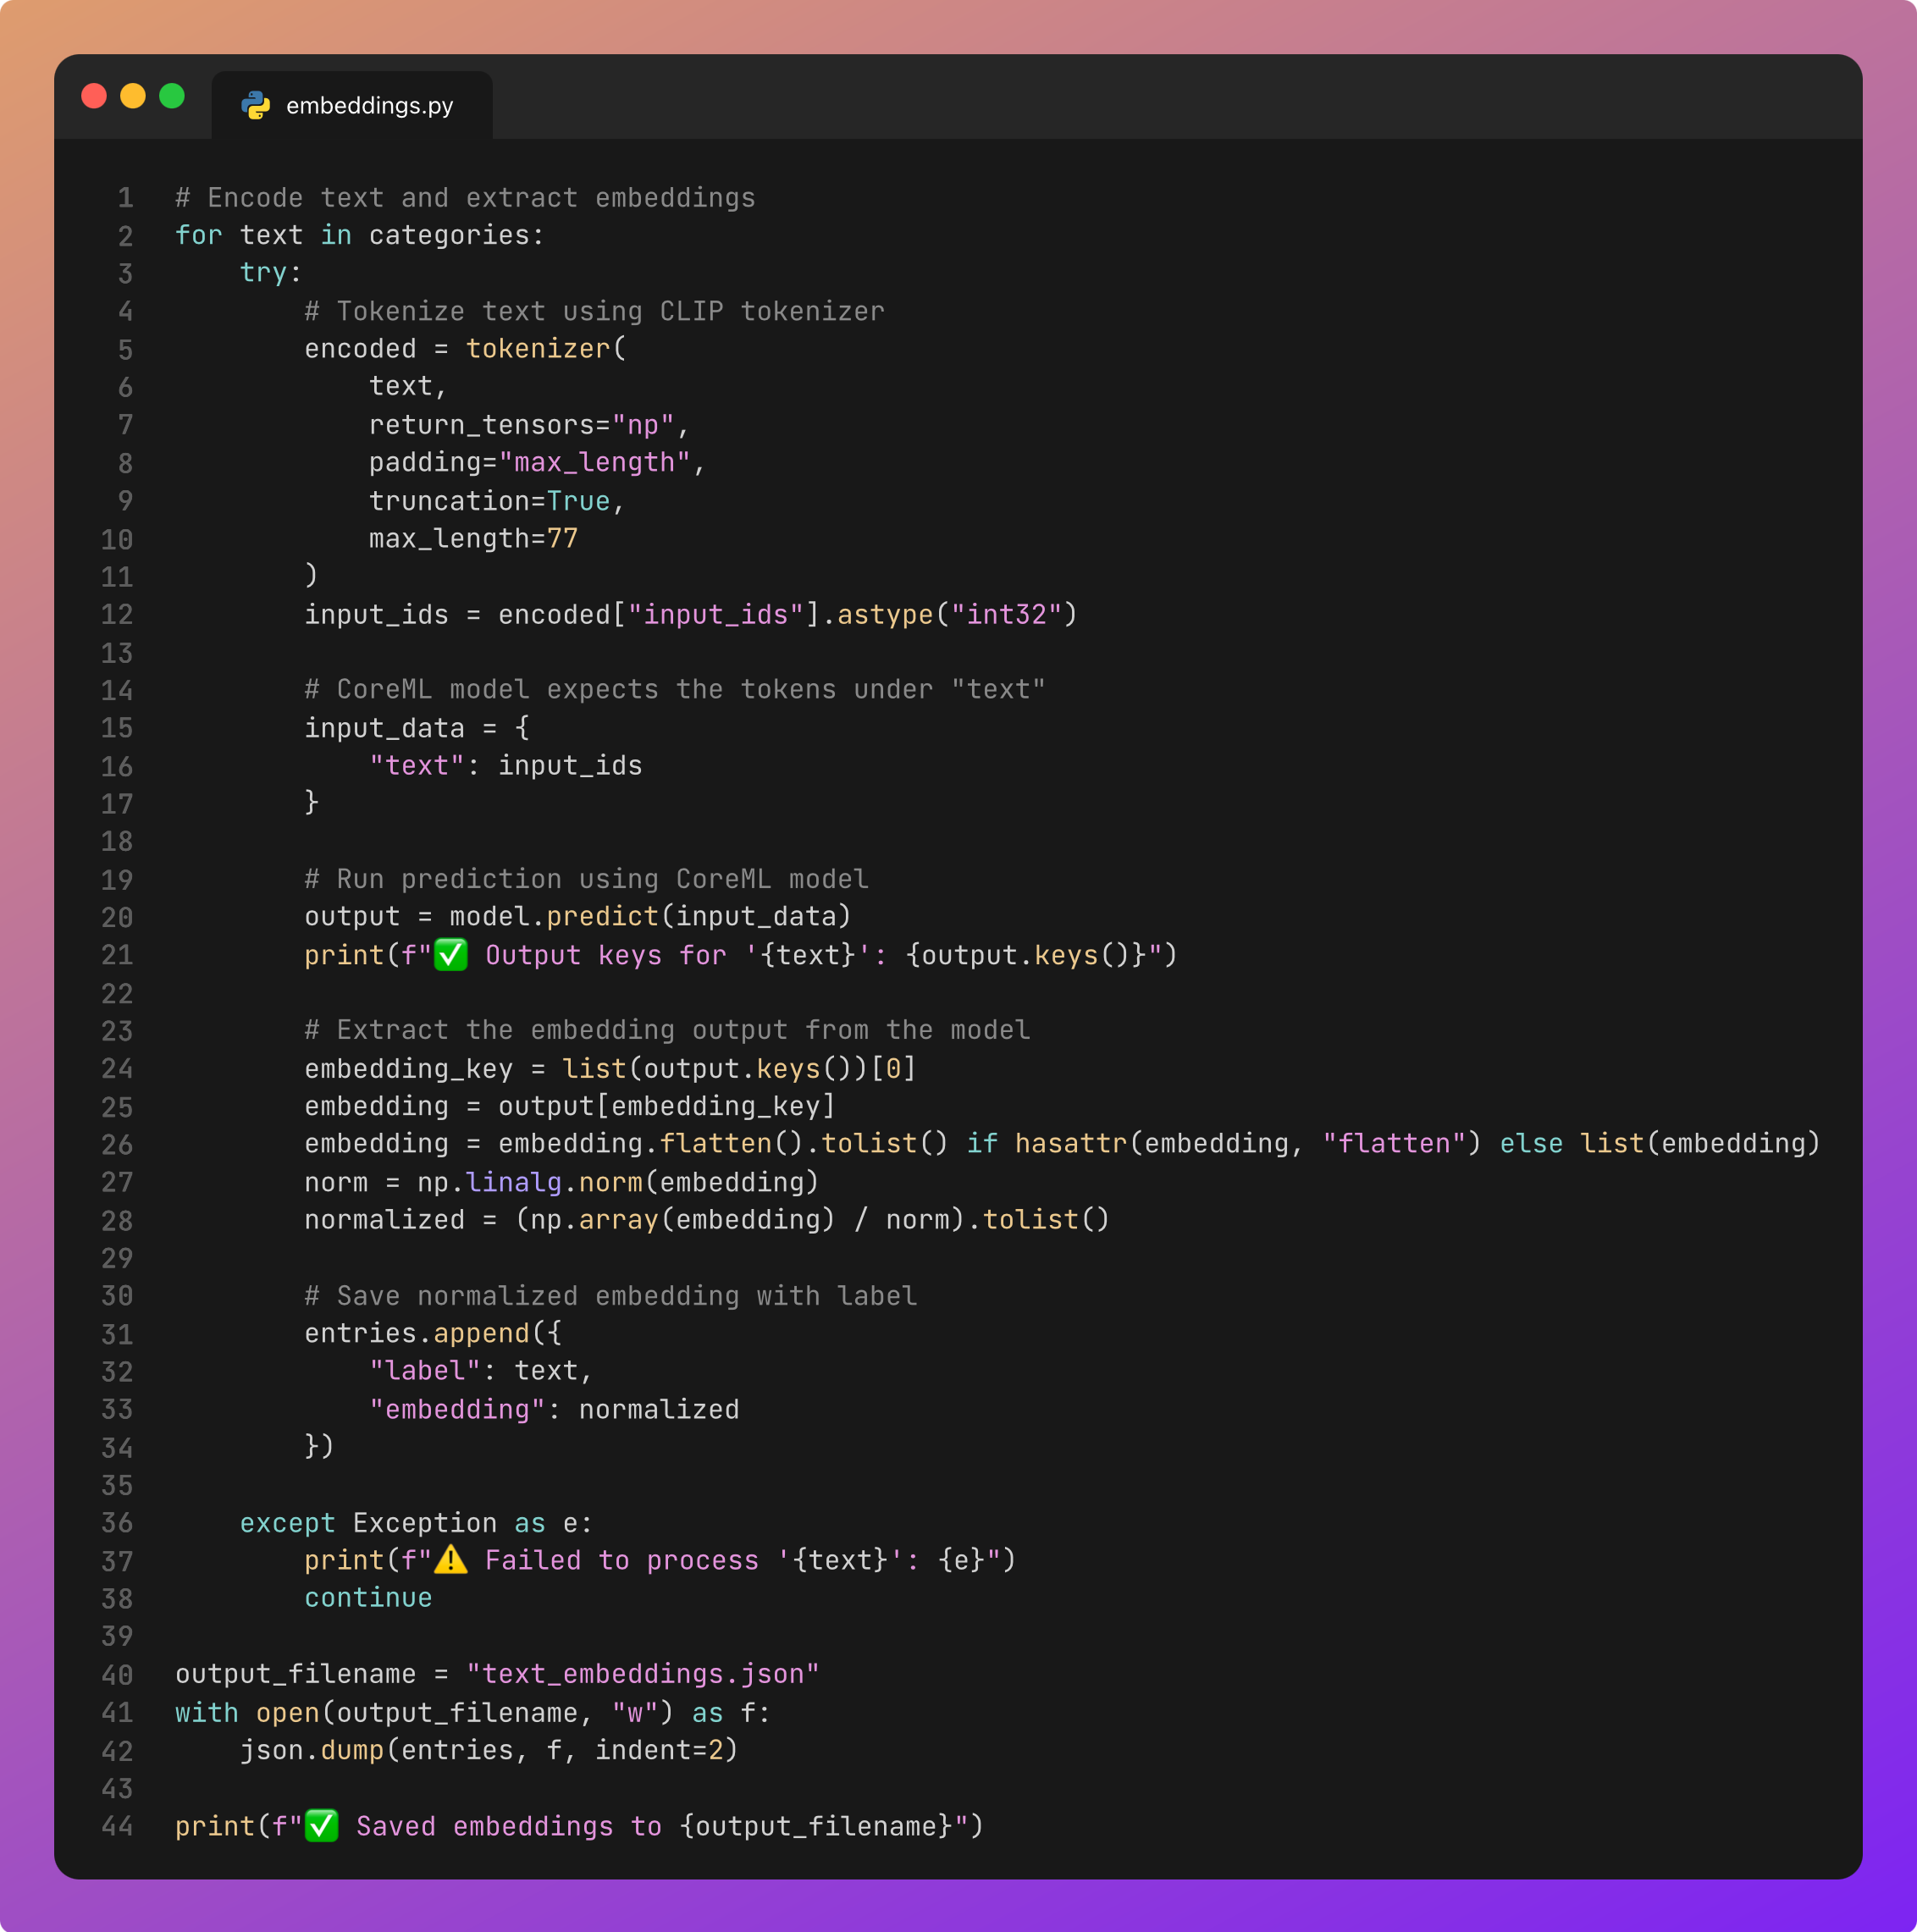Image resolution: width=1917 pixels, height=1932 pixels.
Task: Select the embeddings.py tab
Action: pos(368,105)
